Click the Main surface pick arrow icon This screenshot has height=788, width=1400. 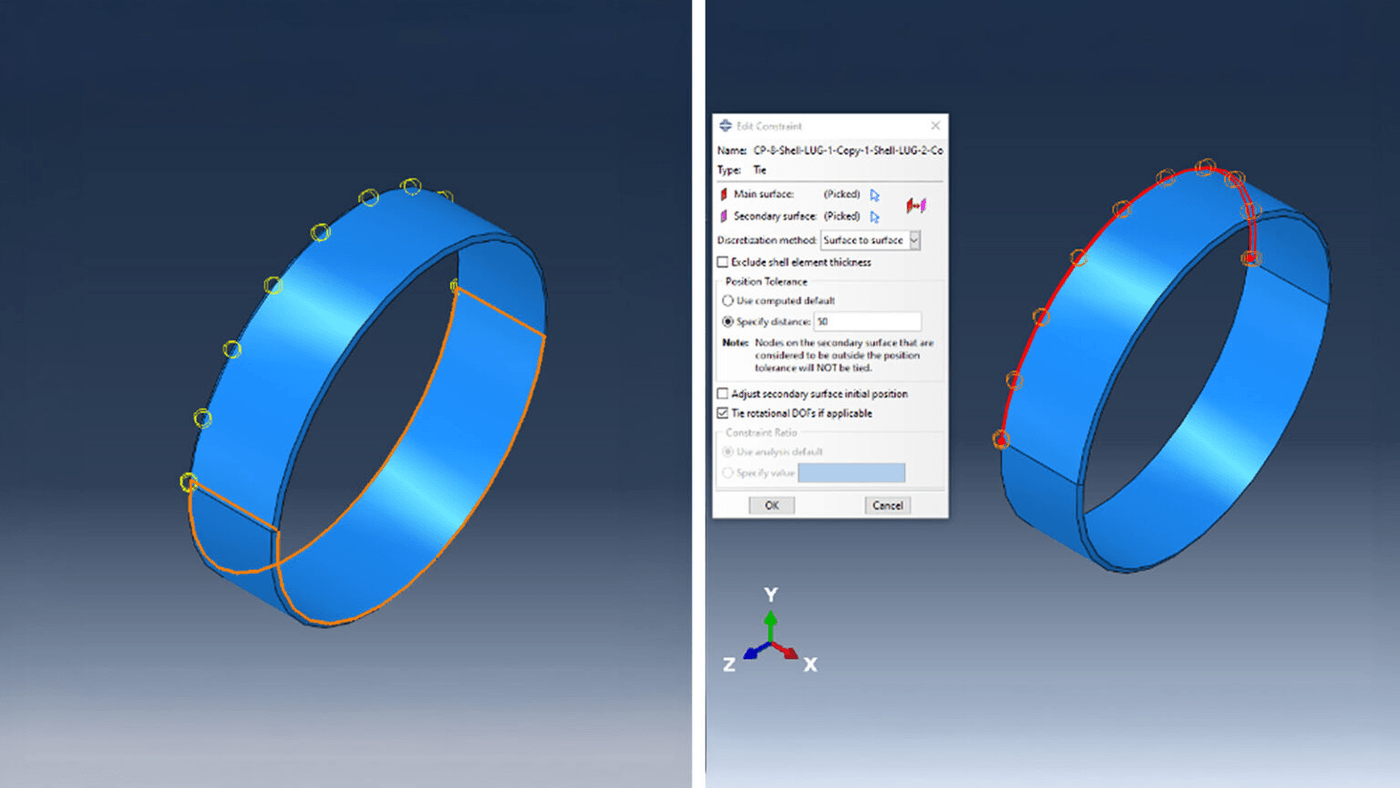click(x=875, y=195)
